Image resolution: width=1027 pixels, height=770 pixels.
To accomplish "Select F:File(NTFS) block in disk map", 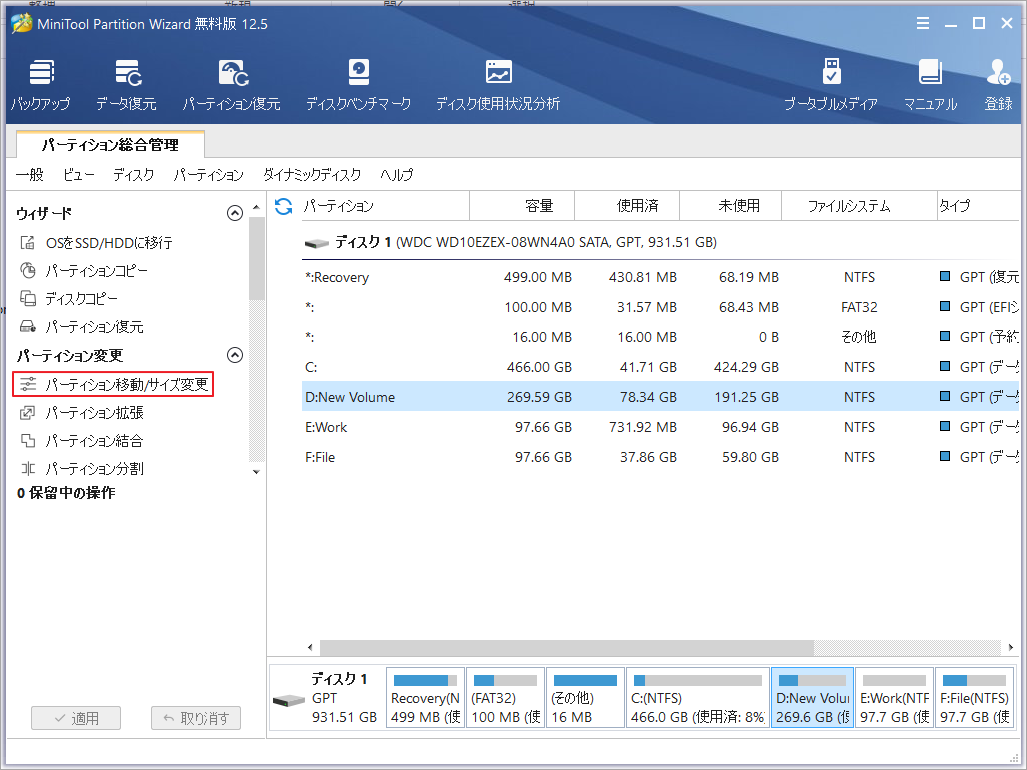I will (975, 697).
